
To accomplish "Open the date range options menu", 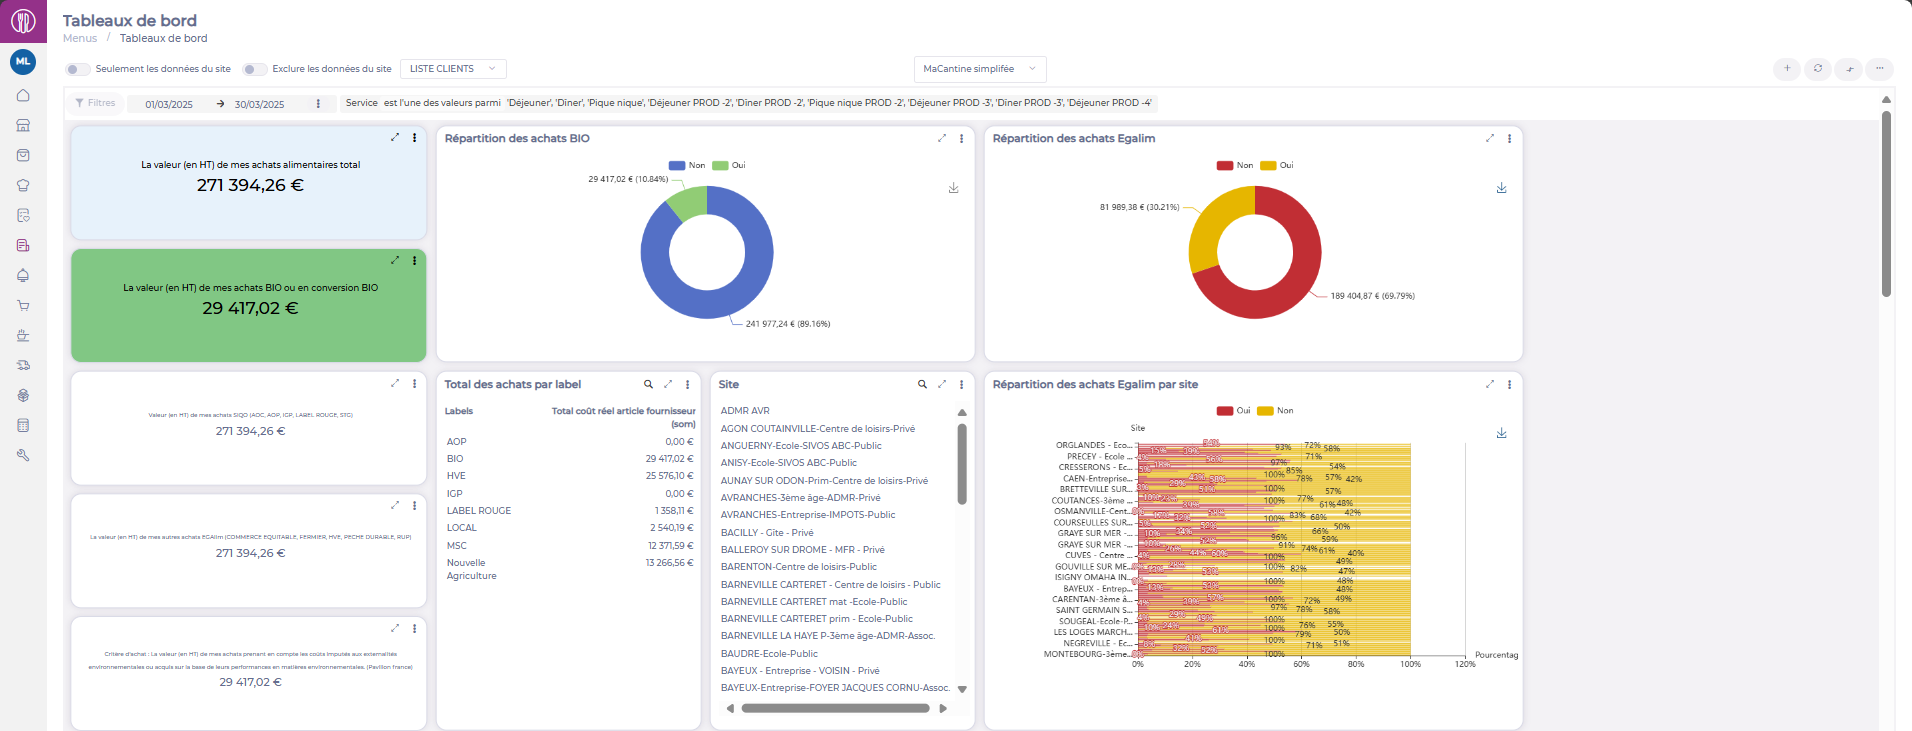I will coord(318,103).
